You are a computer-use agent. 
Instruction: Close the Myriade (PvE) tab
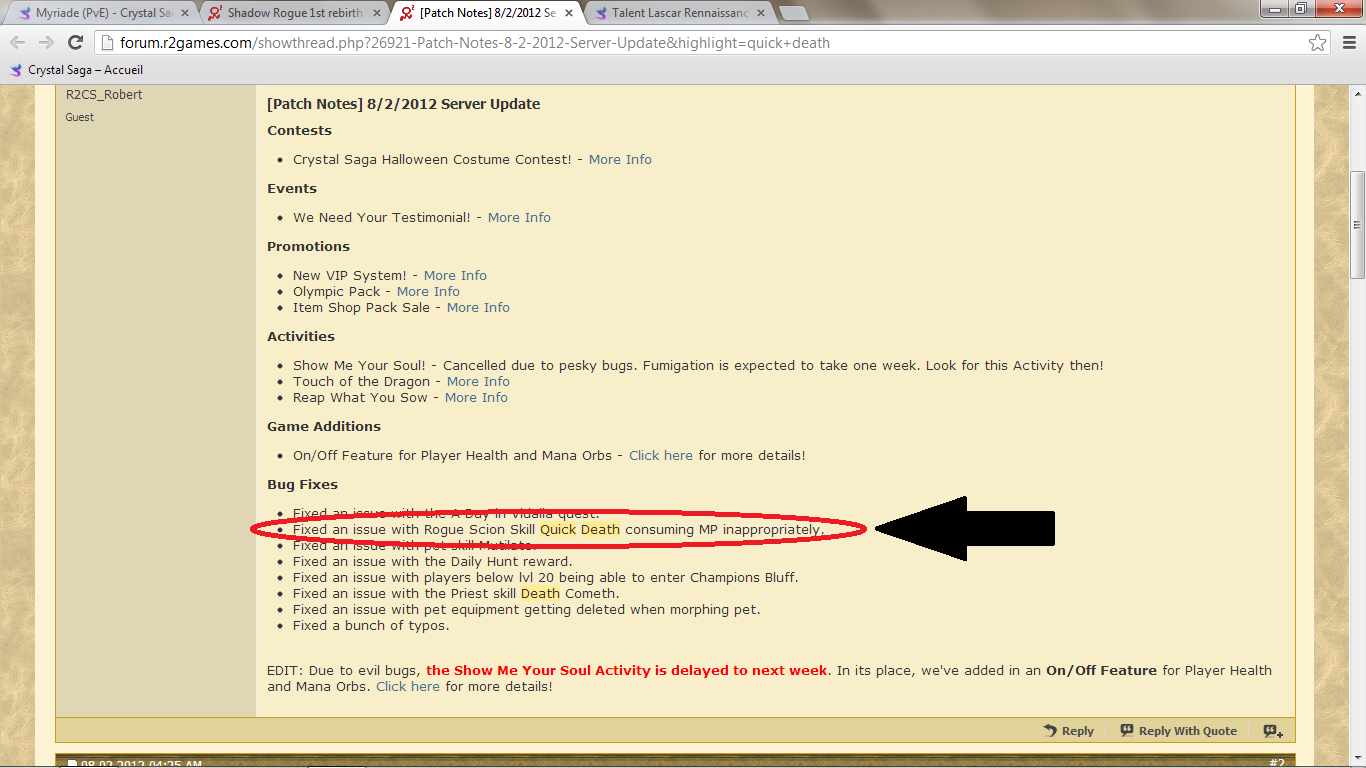(x=184, y=14)
